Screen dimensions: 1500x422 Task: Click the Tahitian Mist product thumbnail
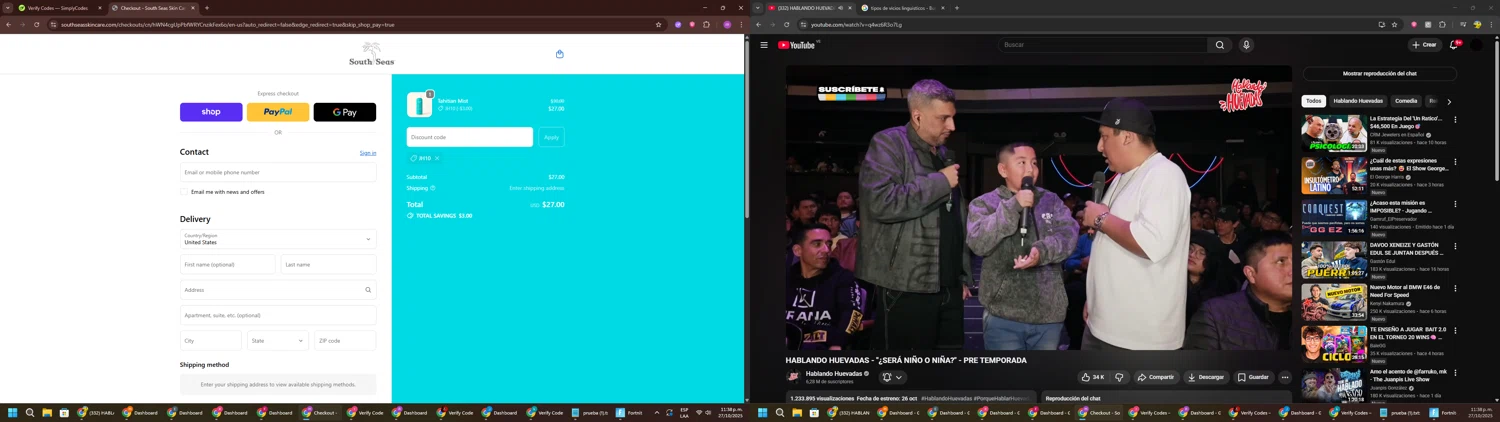[x=419, y=104]
